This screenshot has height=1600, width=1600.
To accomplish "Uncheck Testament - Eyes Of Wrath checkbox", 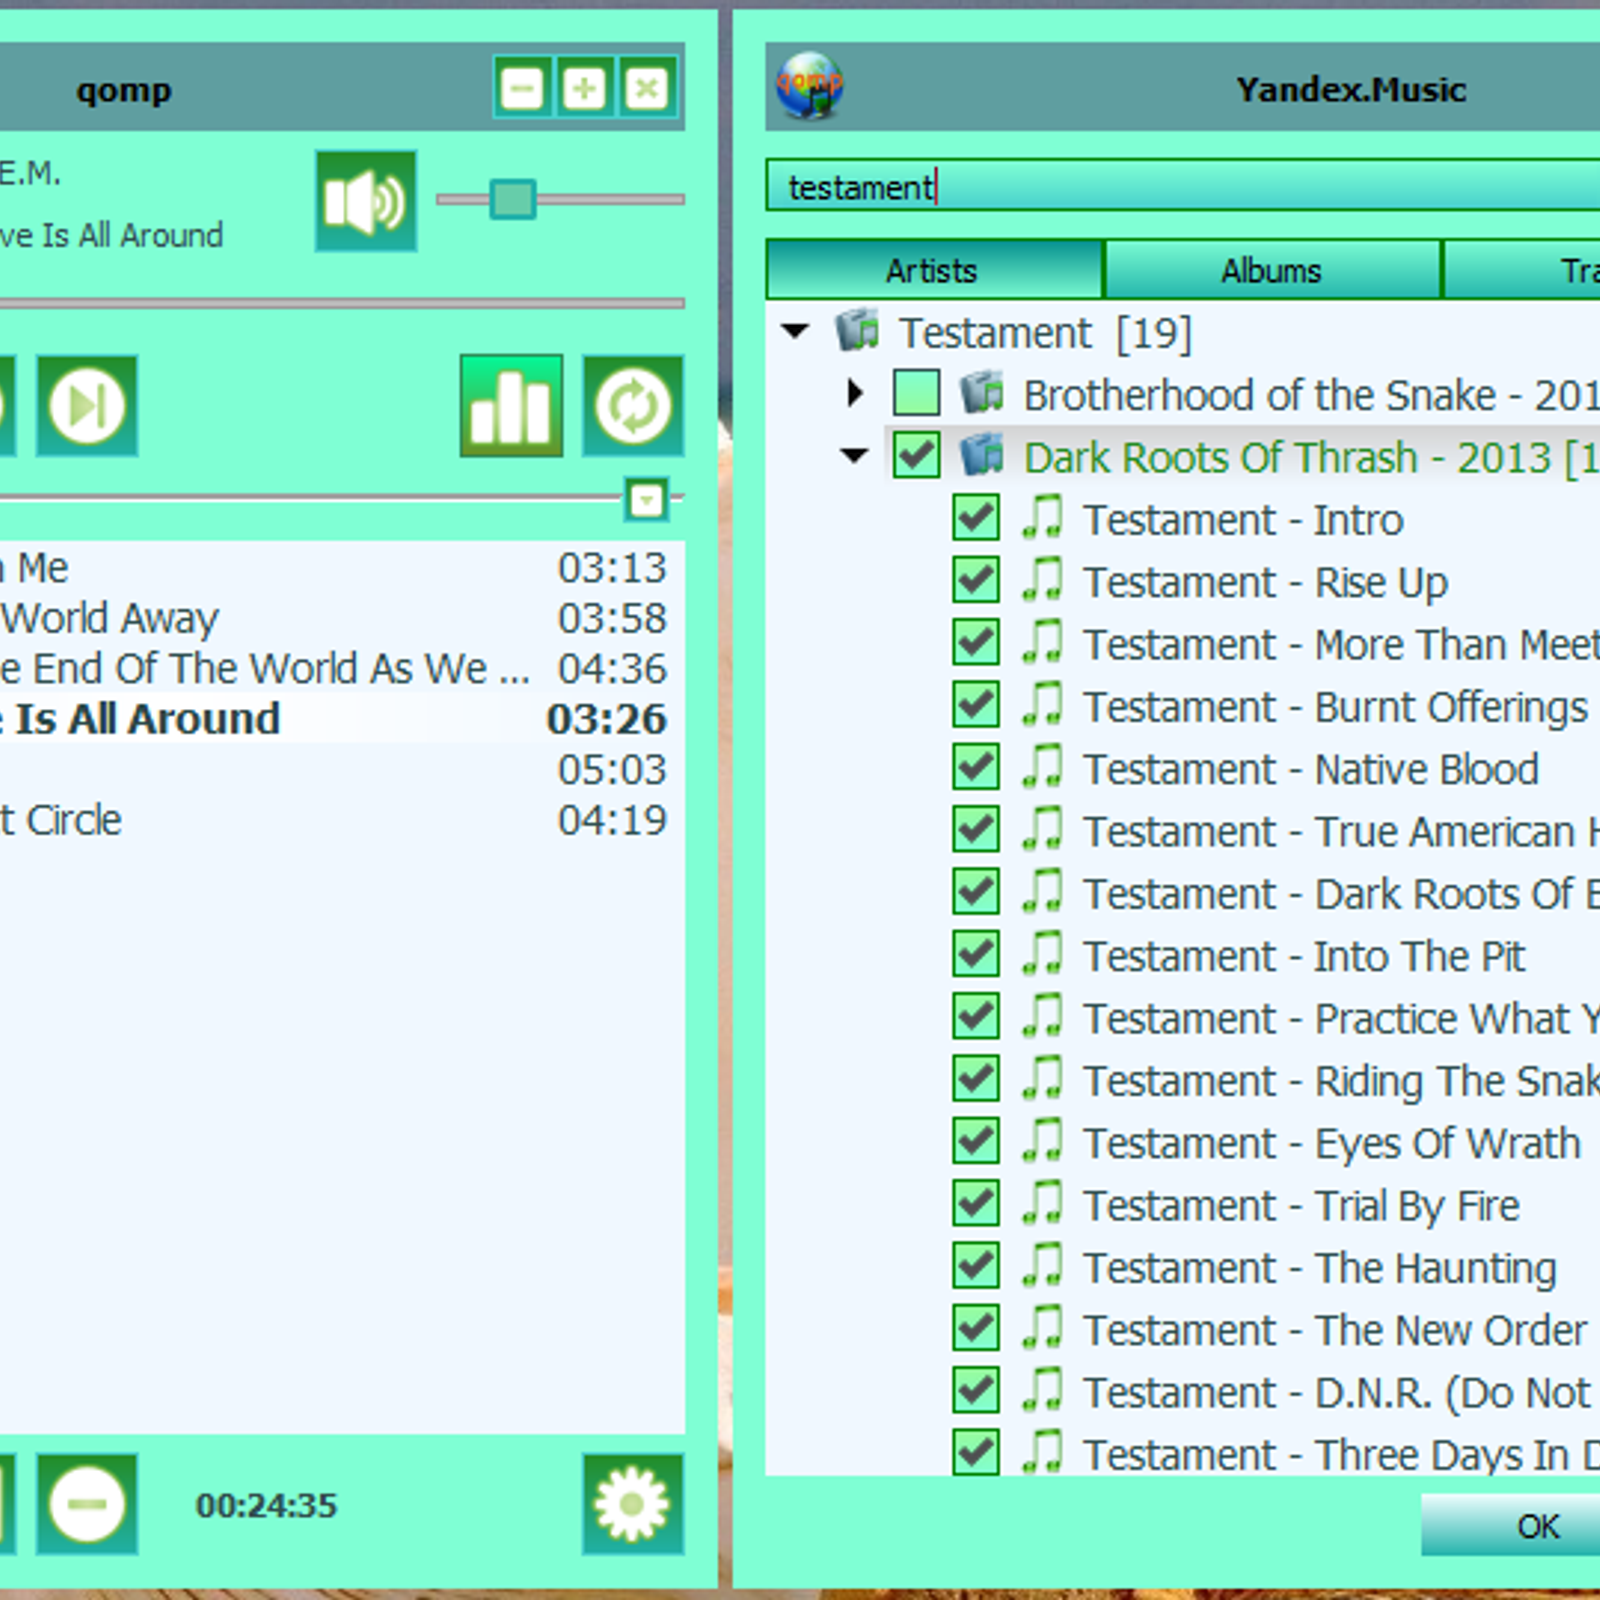I will 976,1141.
